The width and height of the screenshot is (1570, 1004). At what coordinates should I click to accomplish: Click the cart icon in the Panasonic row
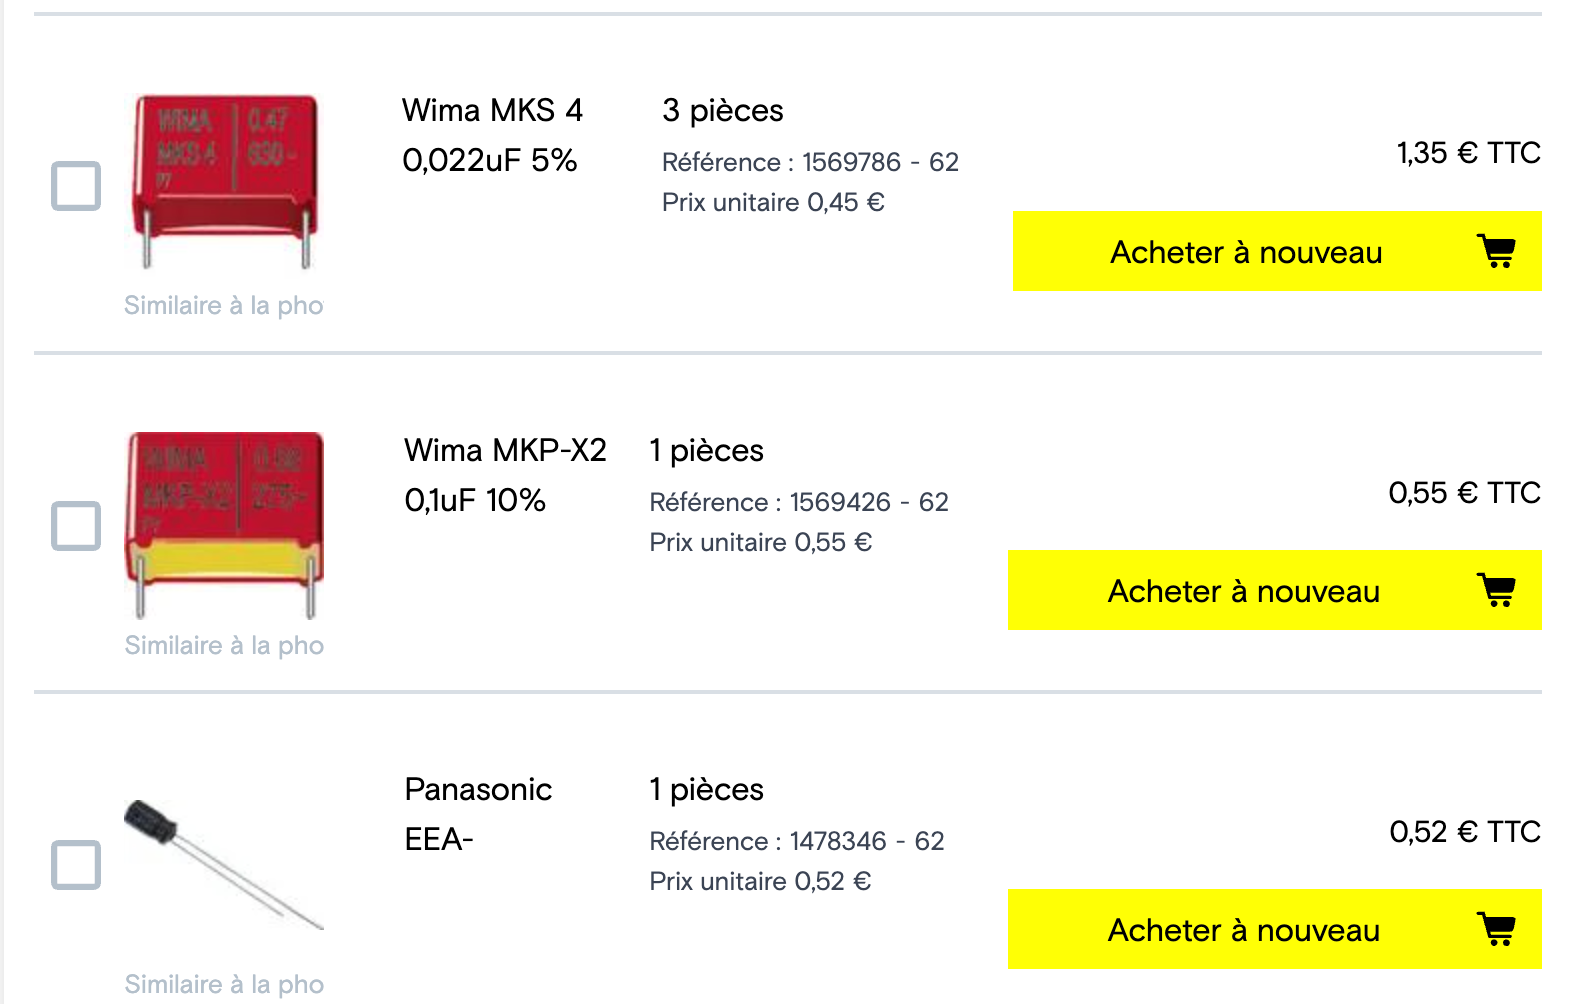[1496, 929]
